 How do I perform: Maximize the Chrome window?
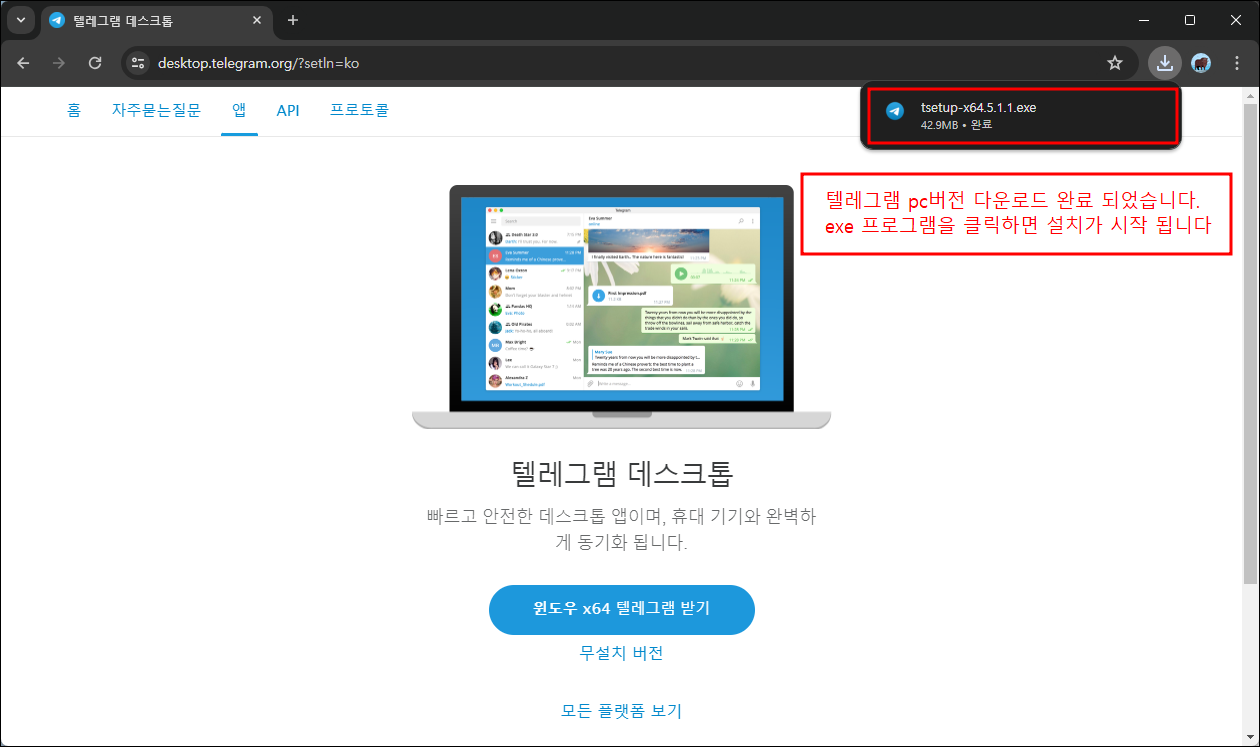pos(1189,20)
